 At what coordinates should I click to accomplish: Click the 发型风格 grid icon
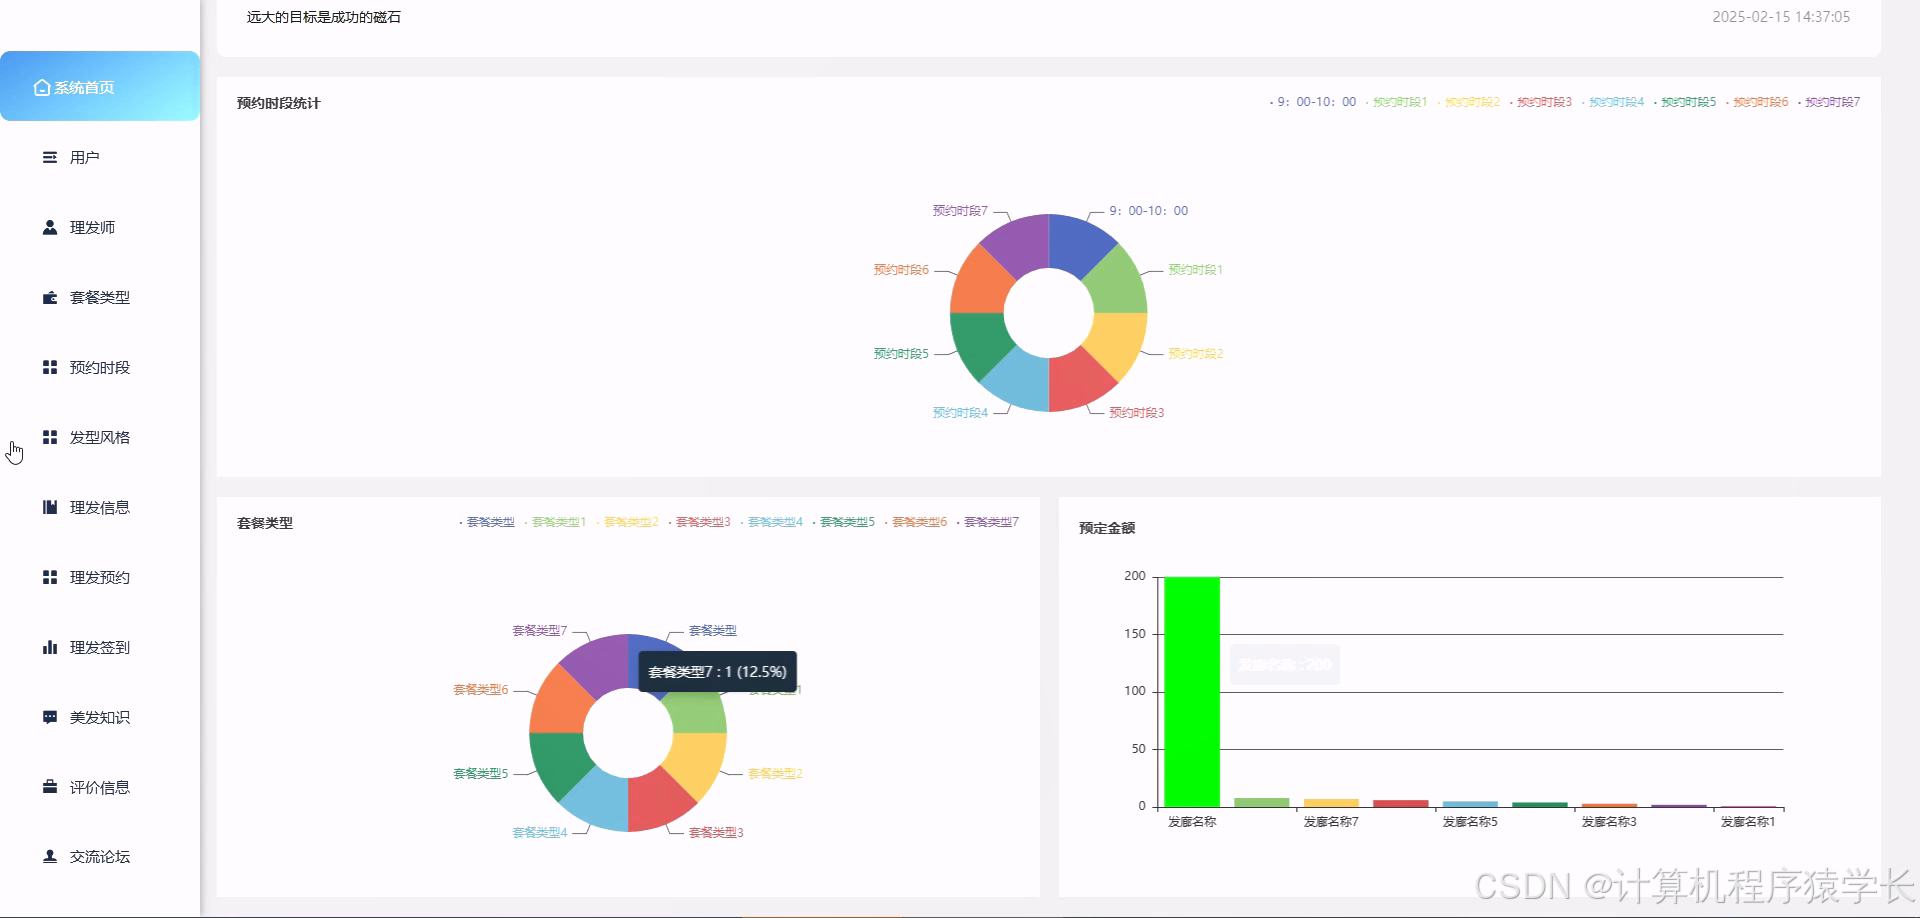[50, 437]
